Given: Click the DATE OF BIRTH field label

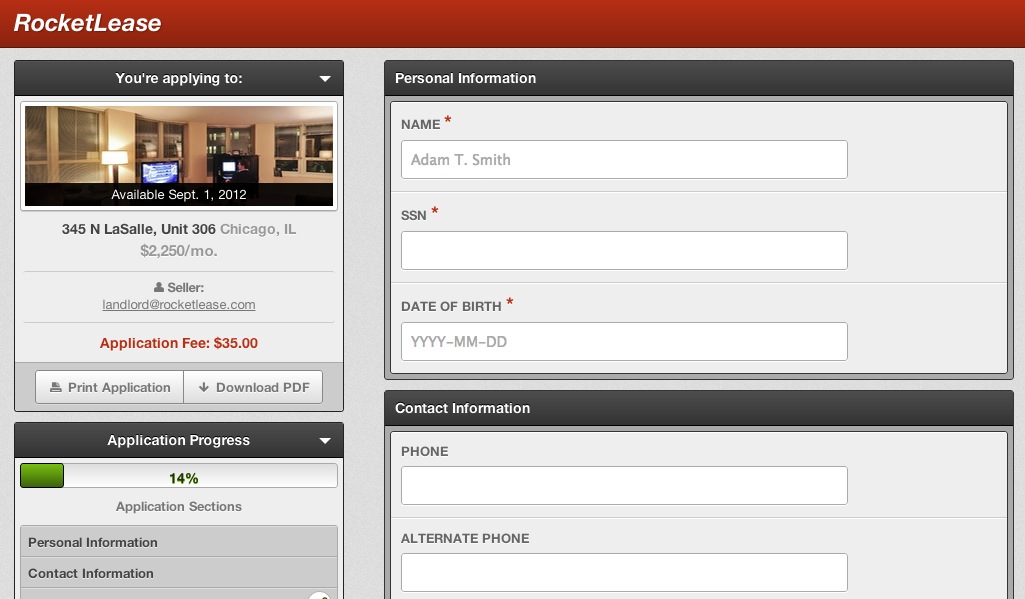Looking at the screenshot, I should pos(451,307).
